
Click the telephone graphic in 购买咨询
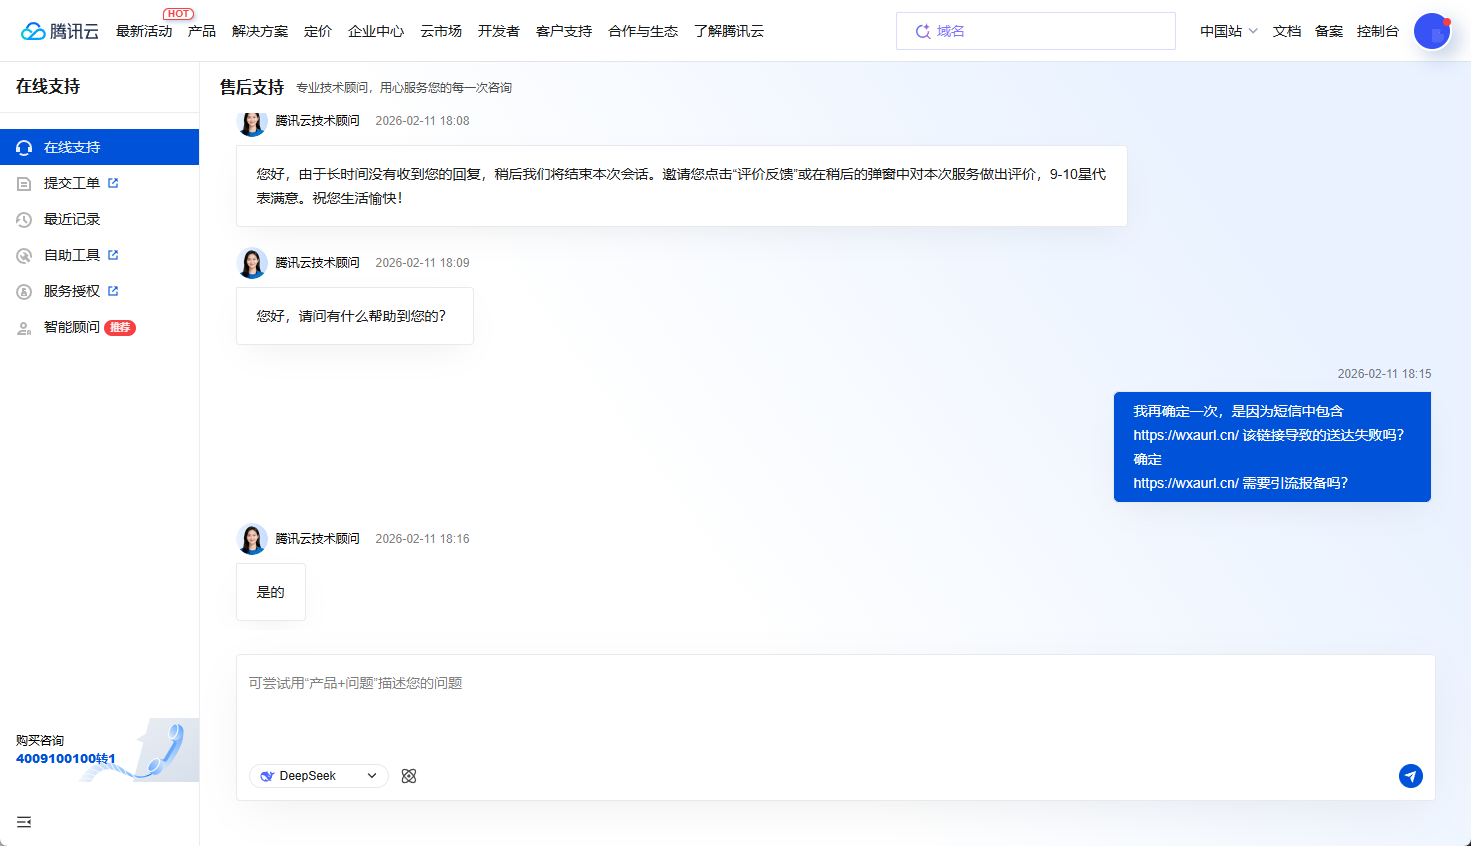pyautogui.click(x=165, y=750)
